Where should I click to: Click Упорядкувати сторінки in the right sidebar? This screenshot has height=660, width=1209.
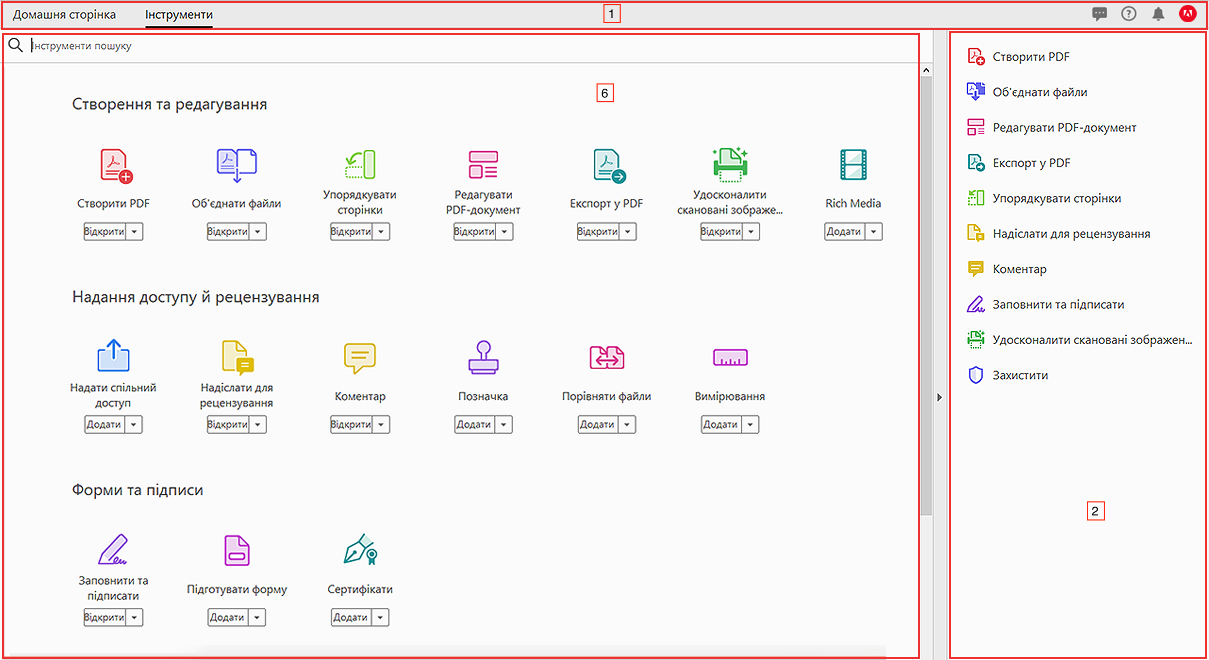tap(1044, 198)
